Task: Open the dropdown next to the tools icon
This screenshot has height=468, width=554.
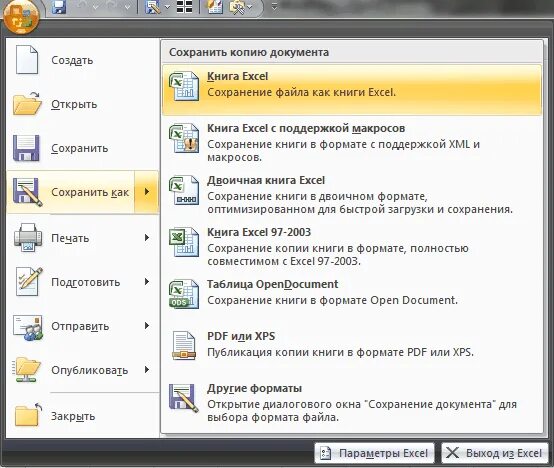Action: pos(250,7)
